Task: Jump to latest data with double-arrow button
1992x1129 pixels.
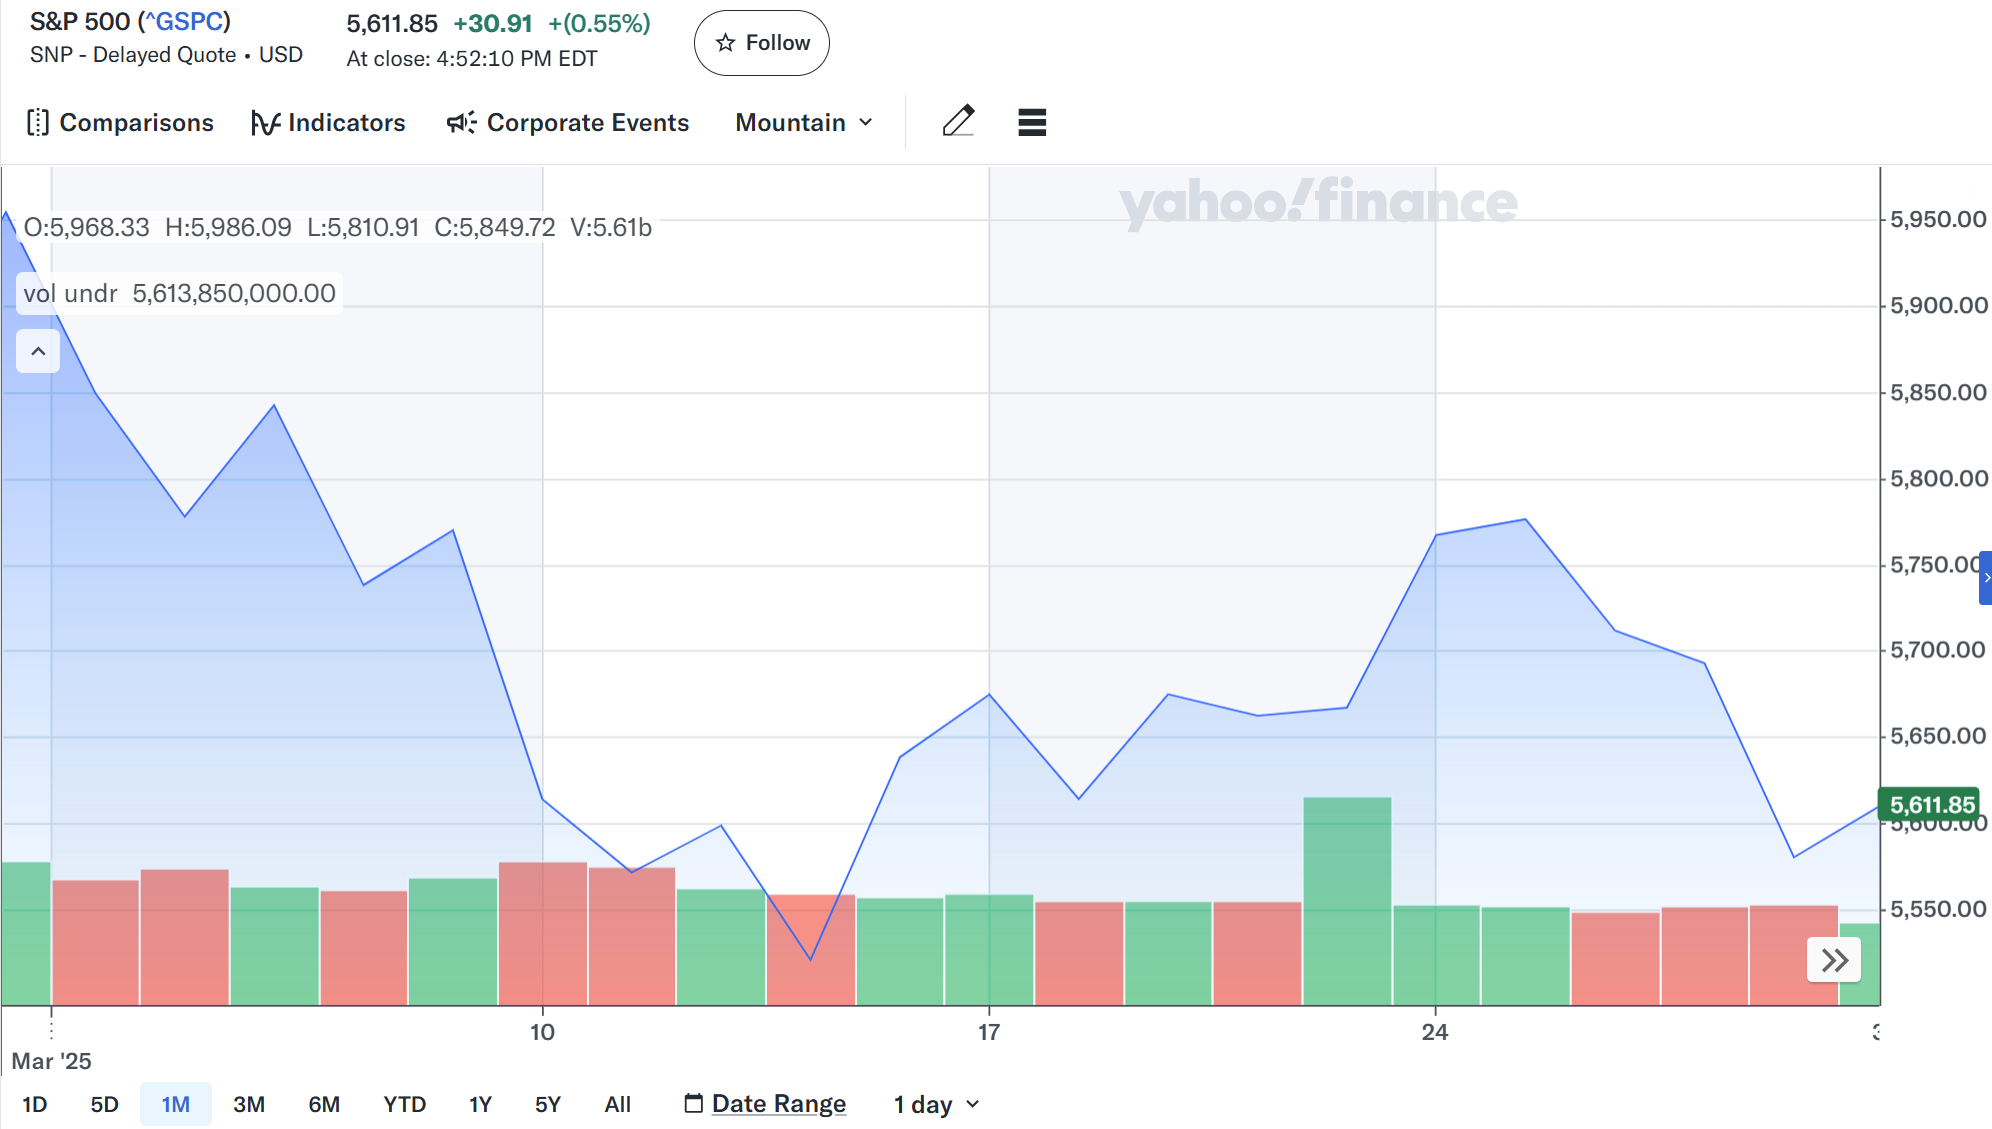Action: tap(1834, 961)
